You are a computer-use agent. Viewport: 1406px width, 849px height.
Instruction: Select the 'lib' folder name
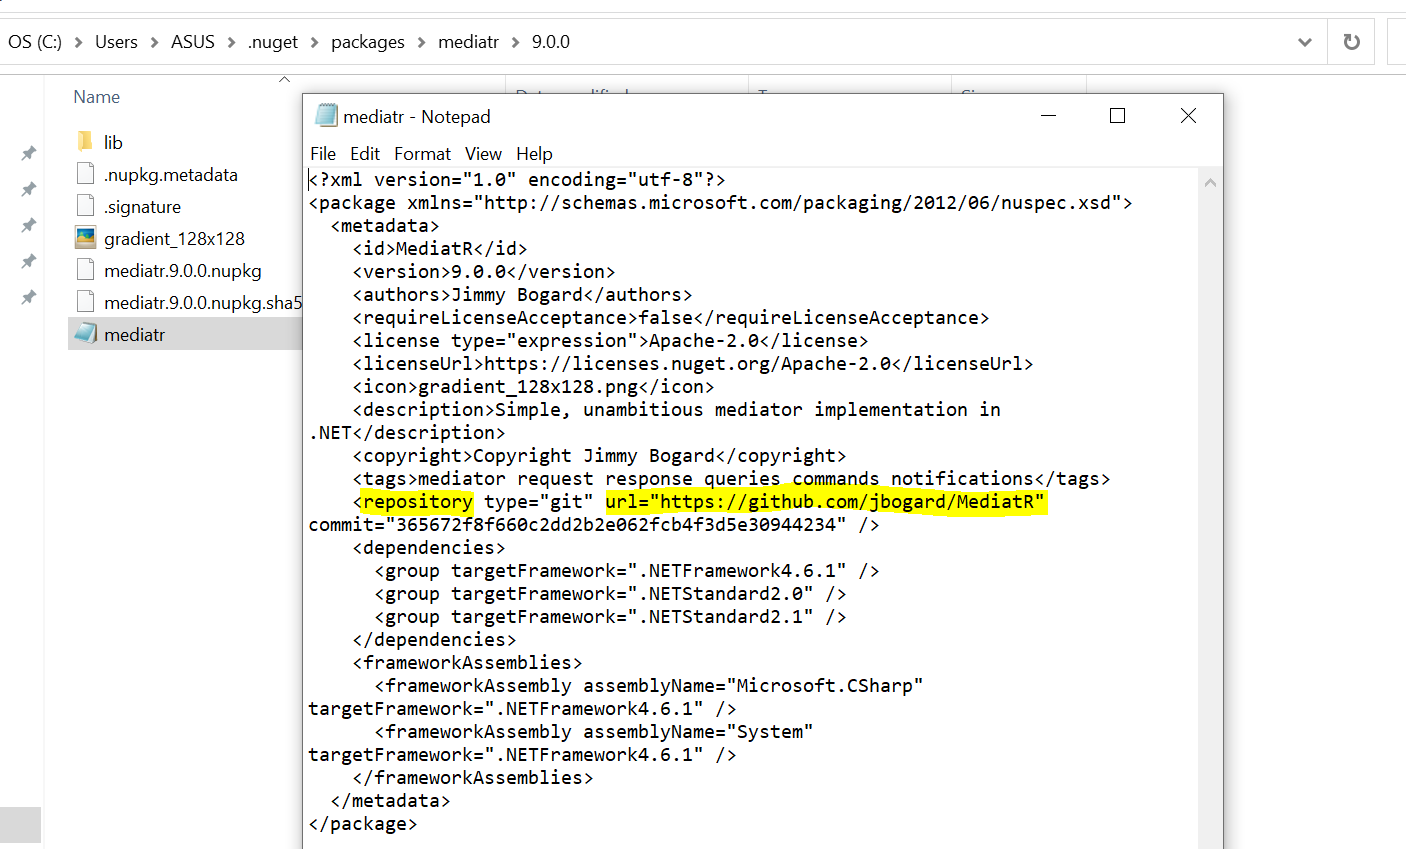(x=113, y=142)
